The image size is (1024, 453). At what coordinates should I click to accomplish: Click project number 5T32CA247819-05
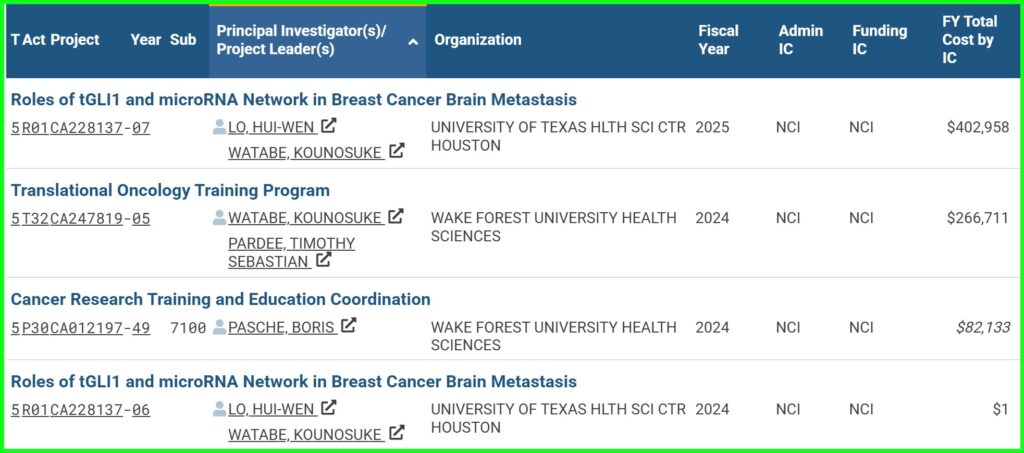(x=80, y=219)
